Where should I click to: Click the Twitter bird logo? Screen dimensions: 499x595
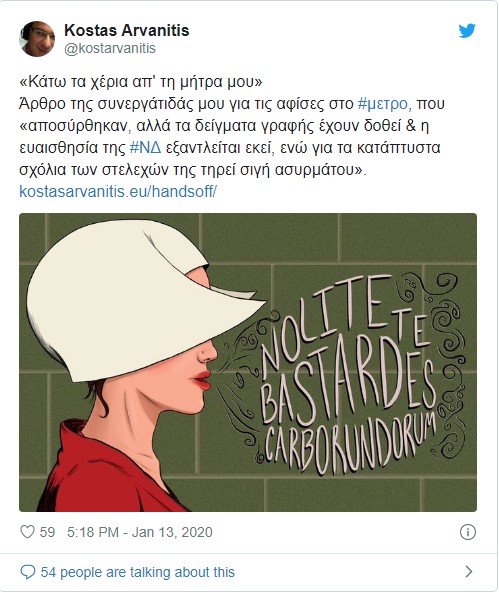pos(466,31)
